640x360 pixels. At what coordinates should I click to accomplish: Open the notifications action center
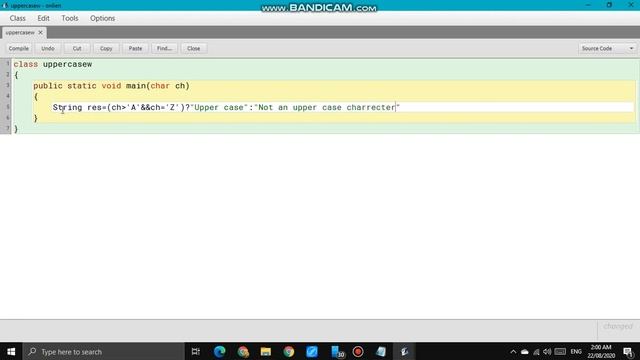point(628,352)
